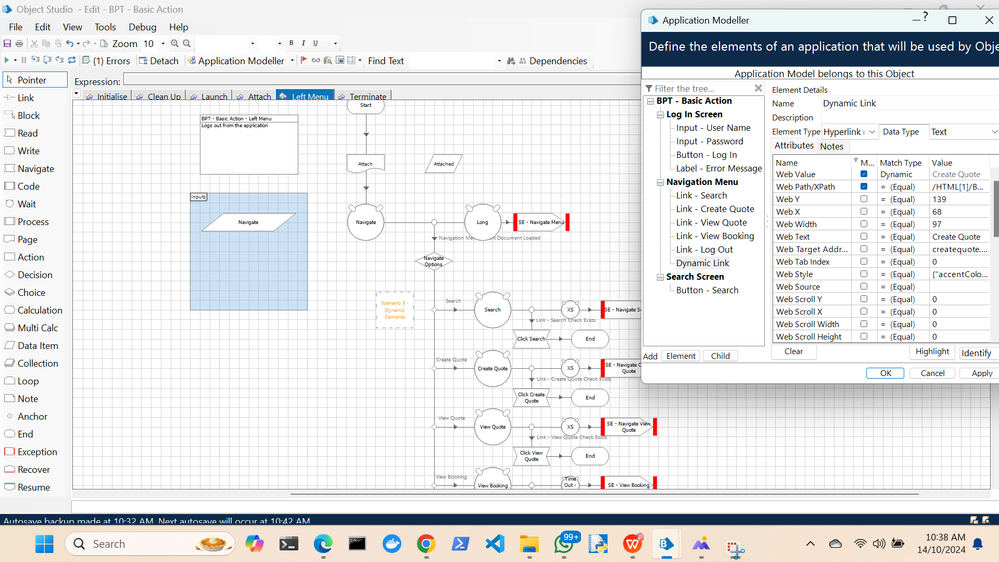Viewport: 999px width, 562px height.
Task: Open Microsoft Edge from the taskbar
Action: (x=322, y=544)
